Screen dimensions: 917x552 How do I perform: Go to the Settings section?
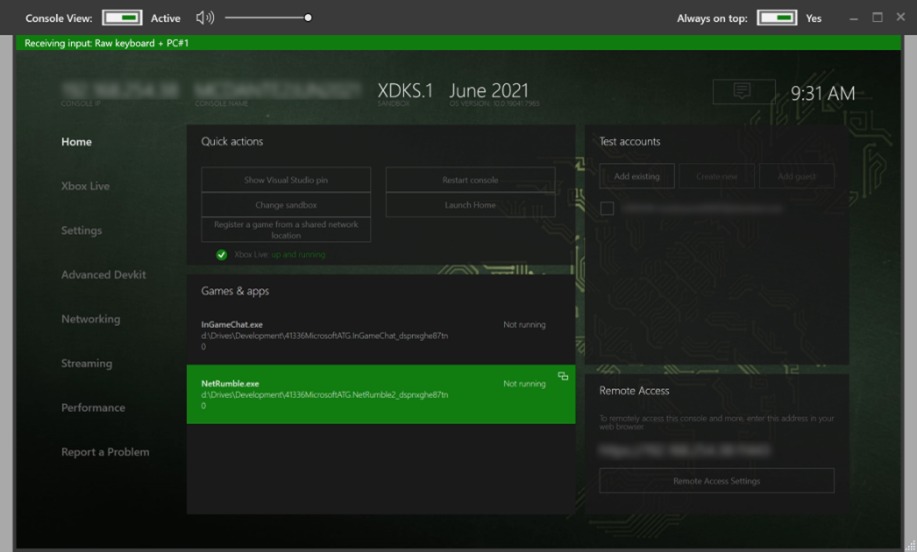pos(81,230)
